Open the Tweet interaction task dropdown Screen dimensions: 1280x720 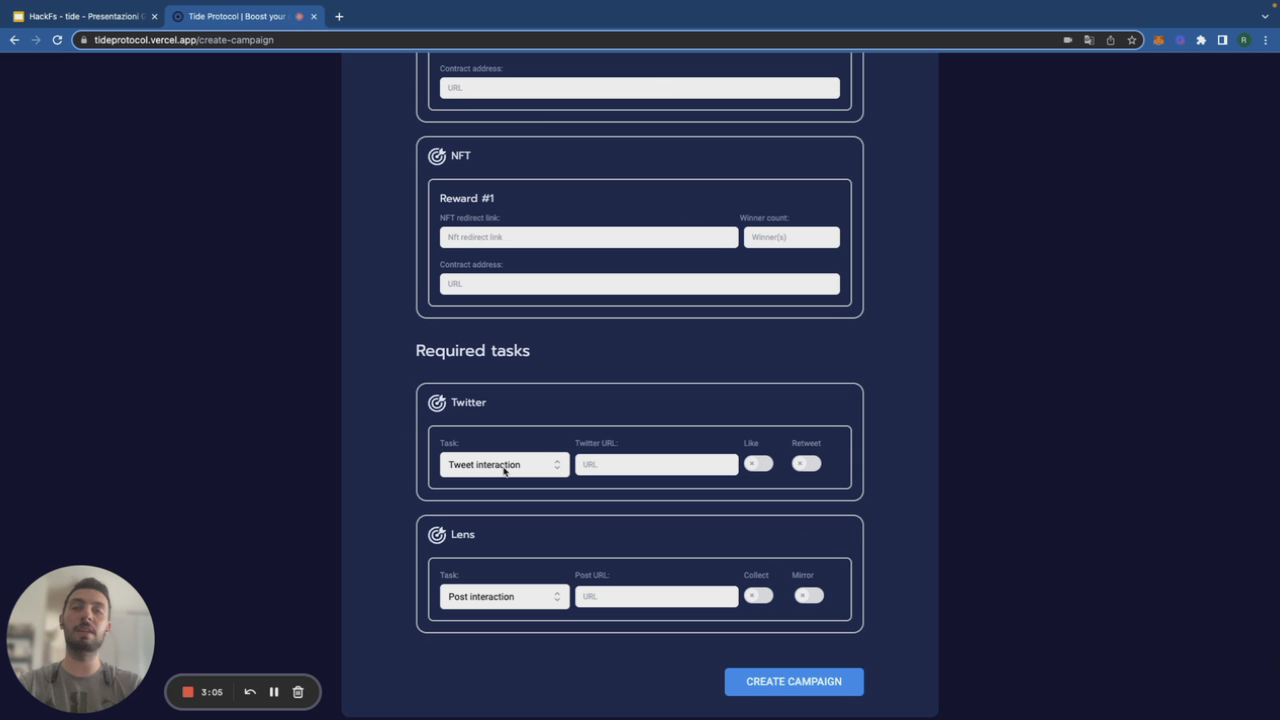pos(504,465)
